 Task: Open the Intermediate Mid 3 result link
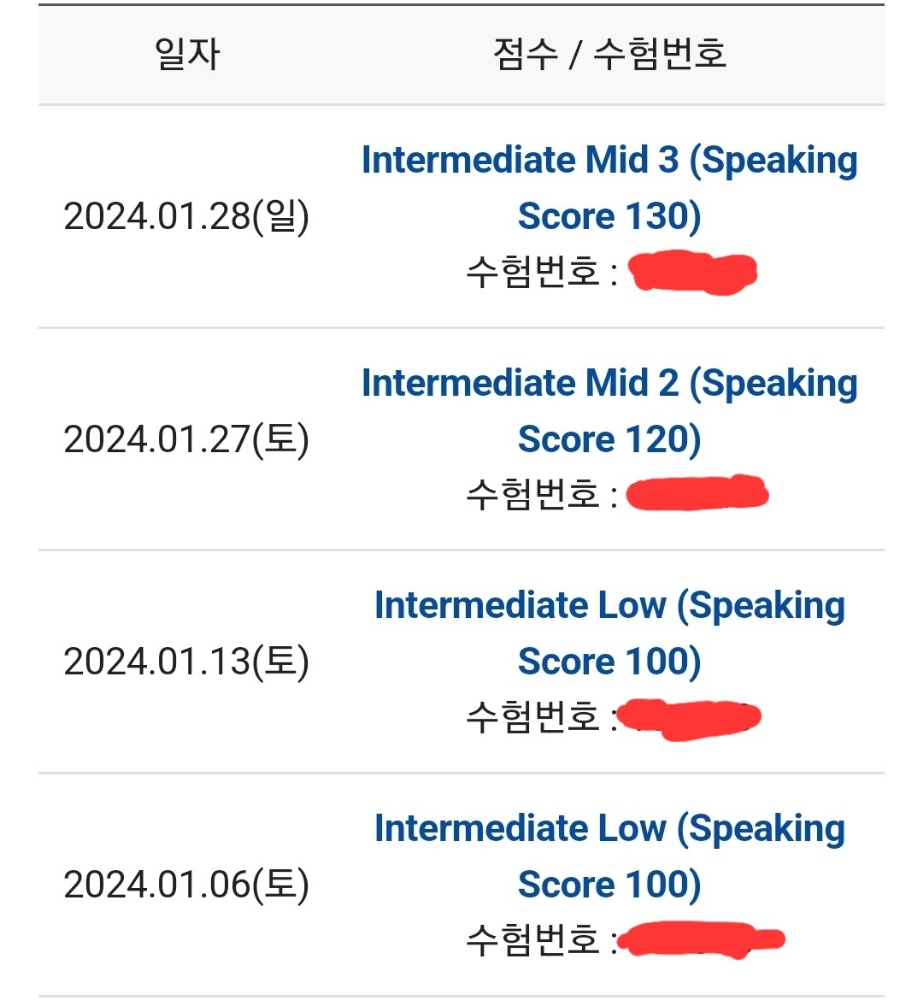609,160
